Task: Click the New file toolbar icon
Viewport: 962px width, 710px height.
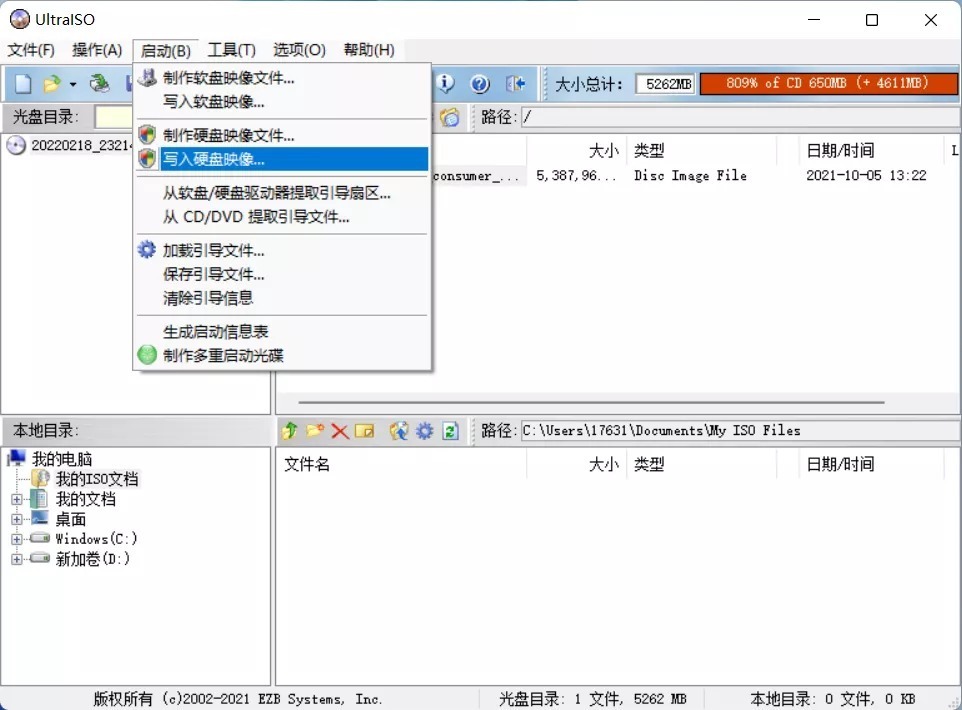Action: coord(22,84)
